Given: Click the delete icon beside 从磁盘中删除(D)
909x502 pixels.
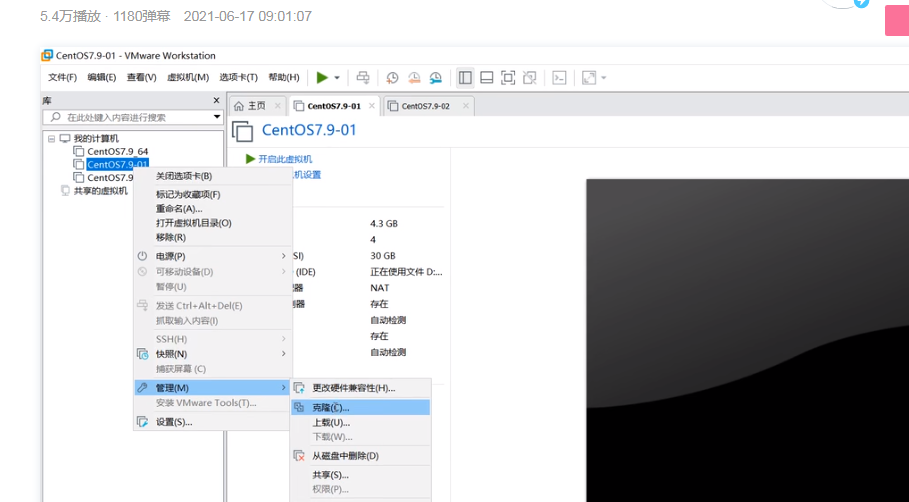Looking at the screenshot, I should pyautogui.click(x=299, y=456).
